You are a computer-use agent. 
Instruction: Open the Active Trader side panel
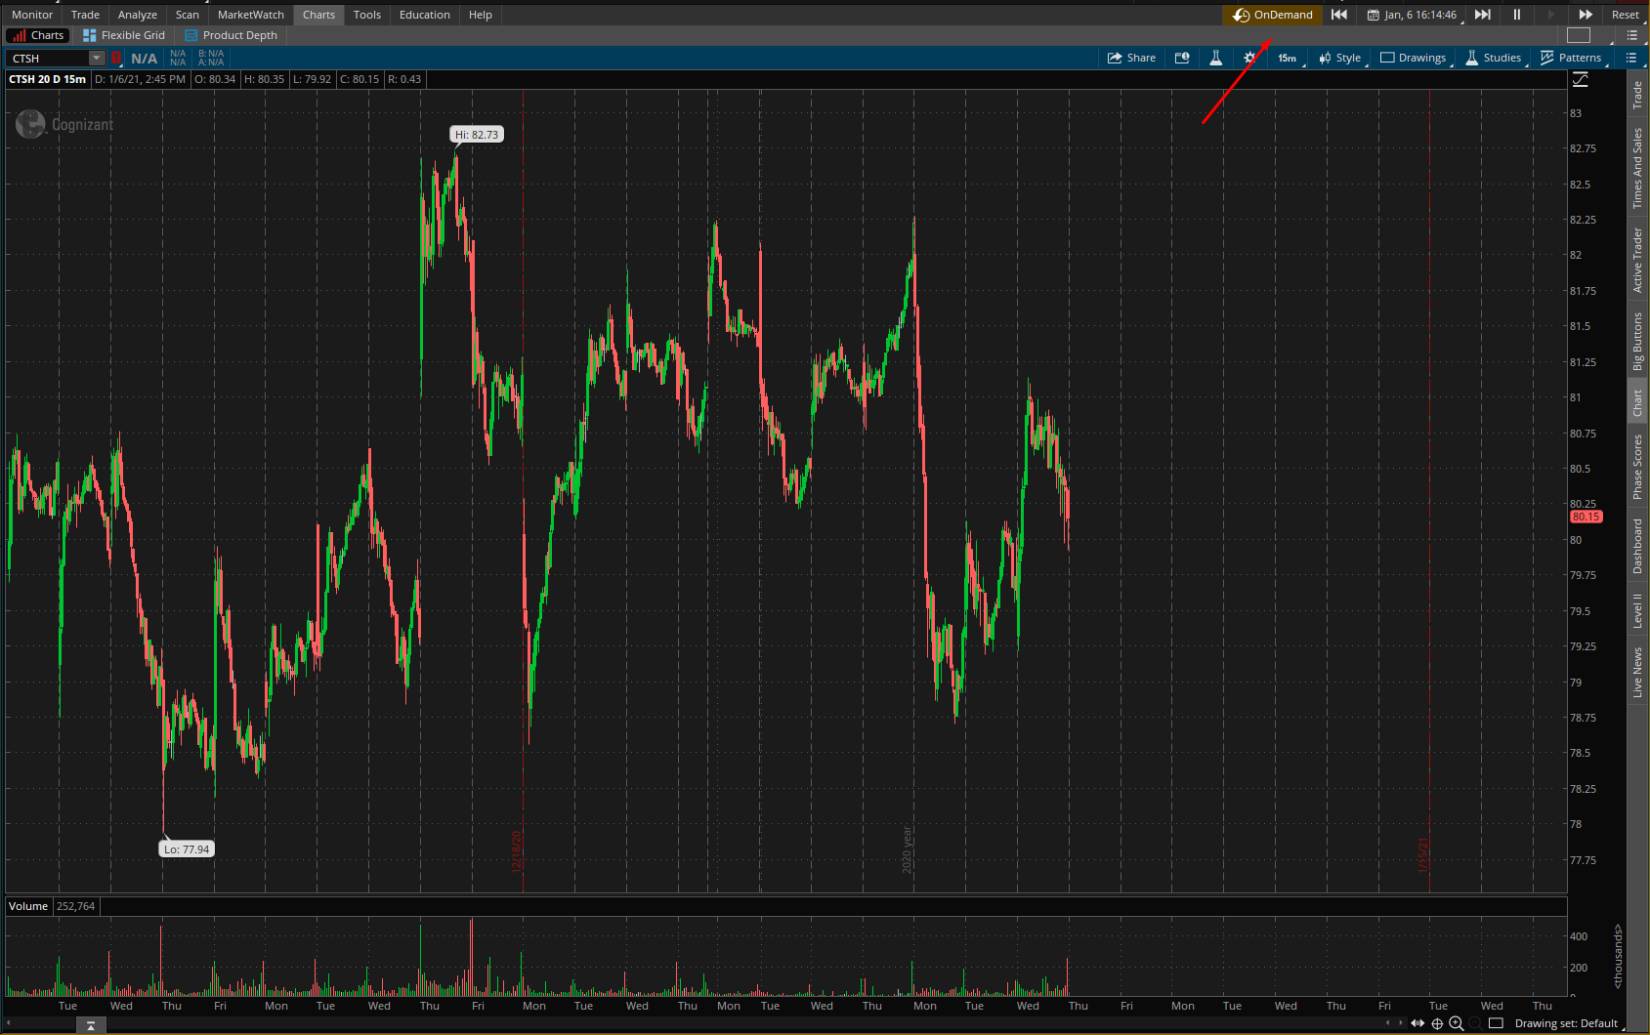click(x=1637, y=260)
